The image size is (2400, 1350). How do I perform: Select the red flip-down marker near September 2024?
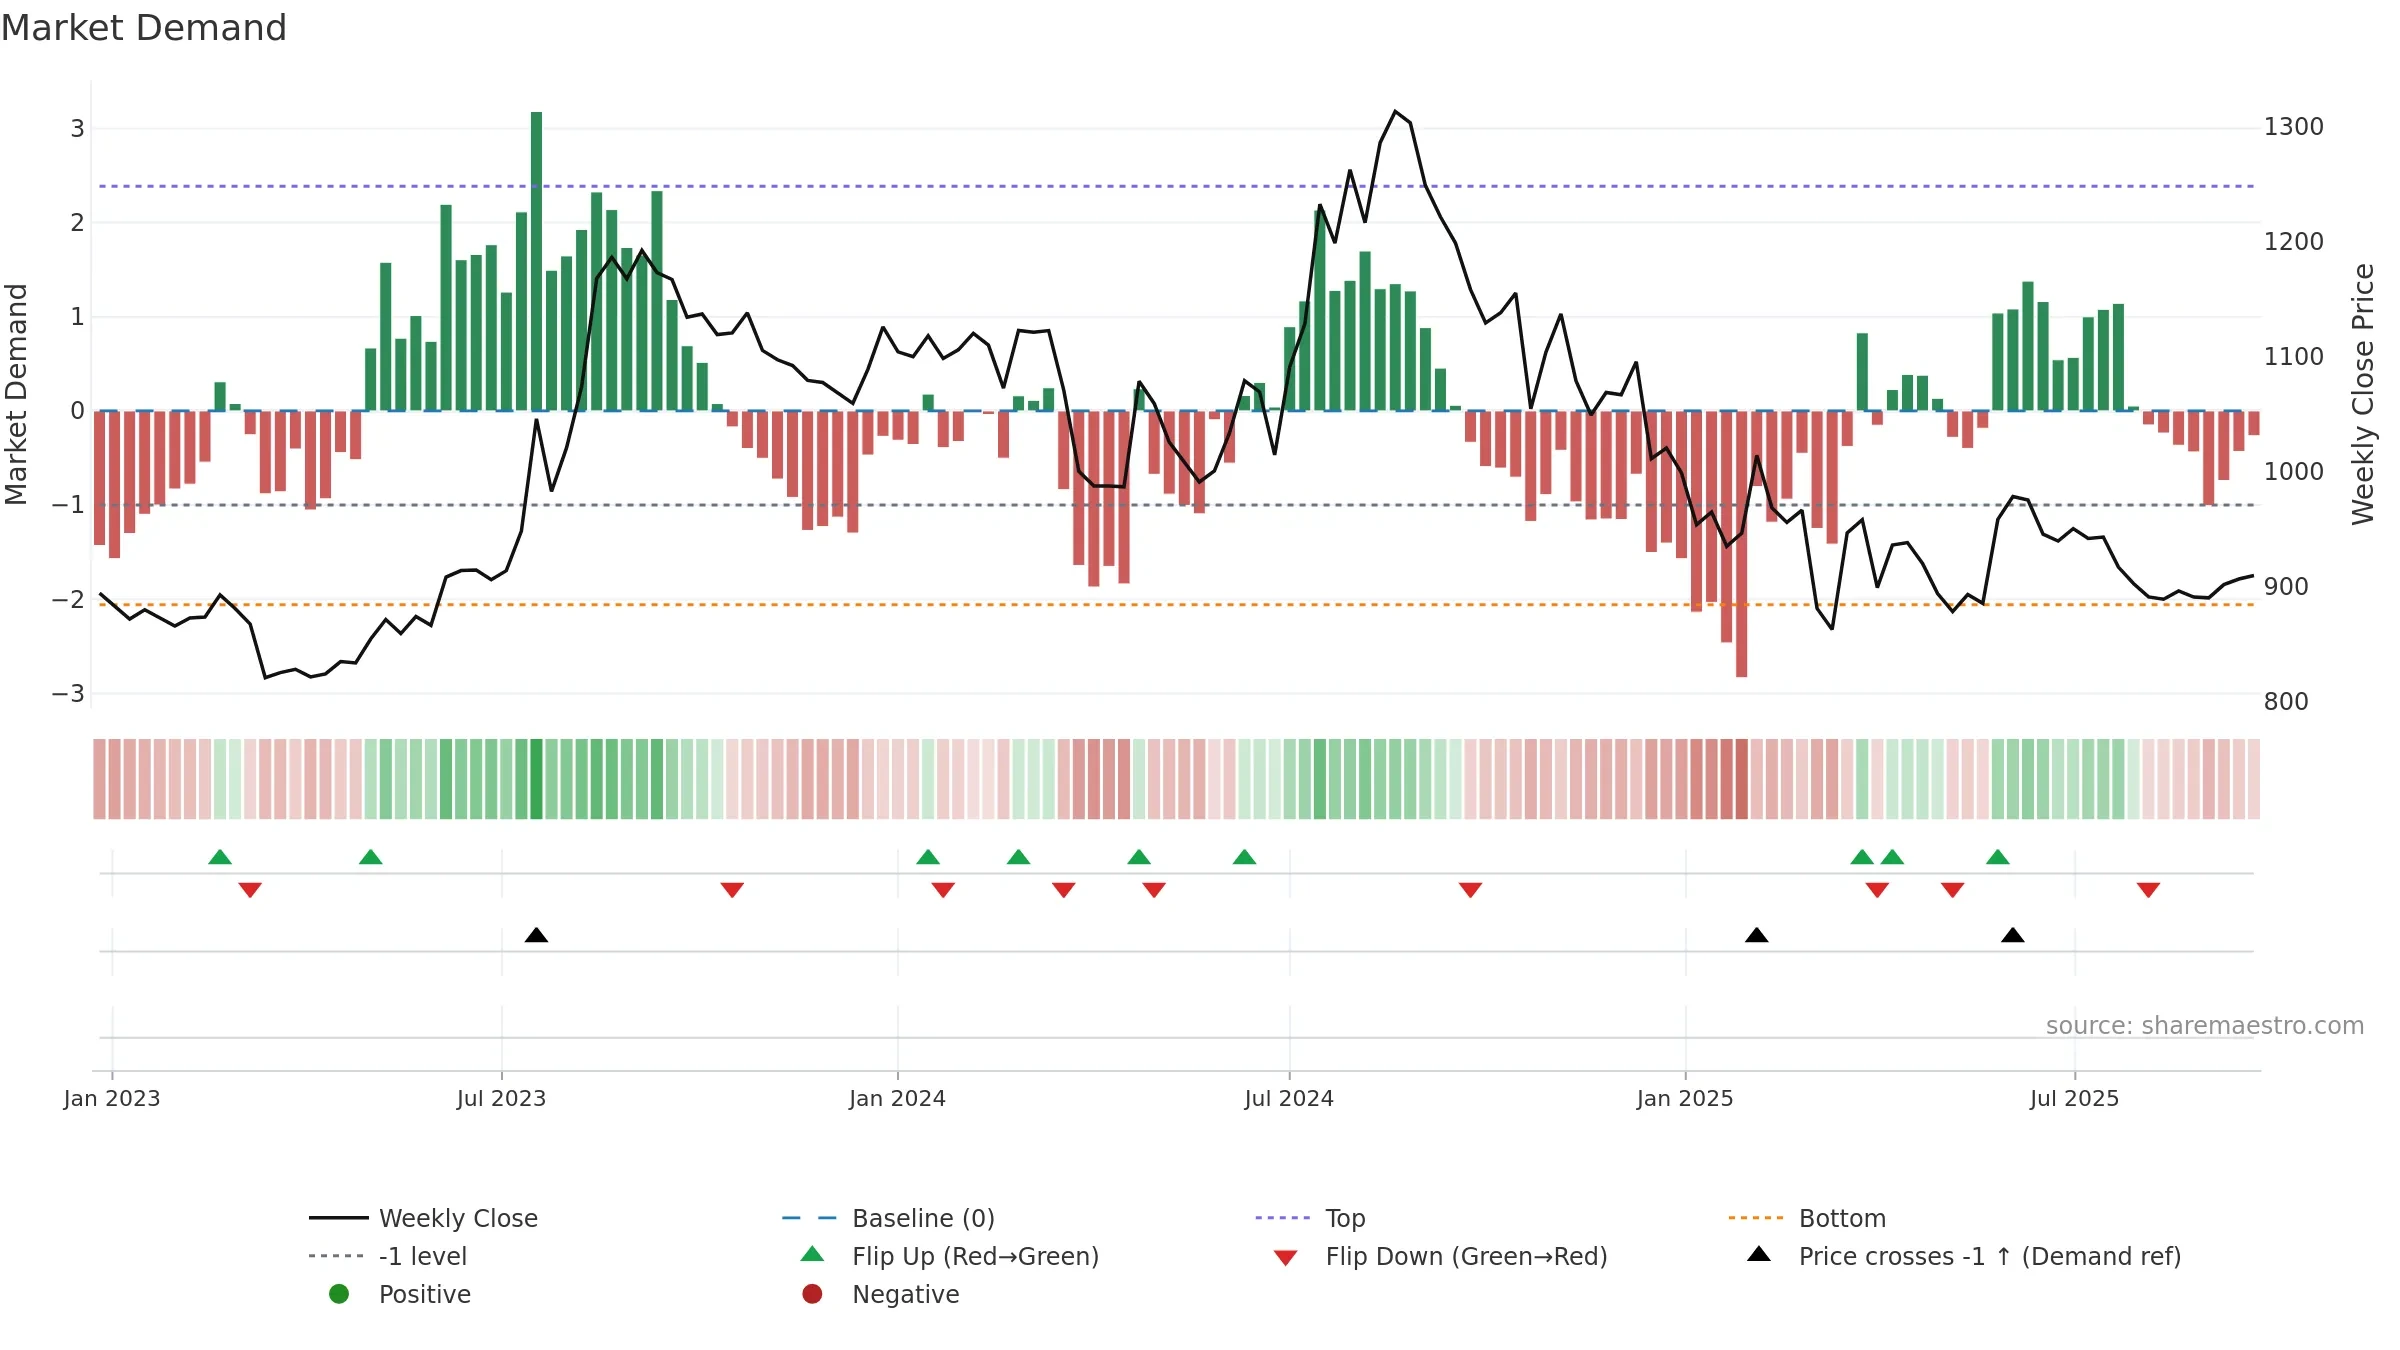click(1470, 890)
